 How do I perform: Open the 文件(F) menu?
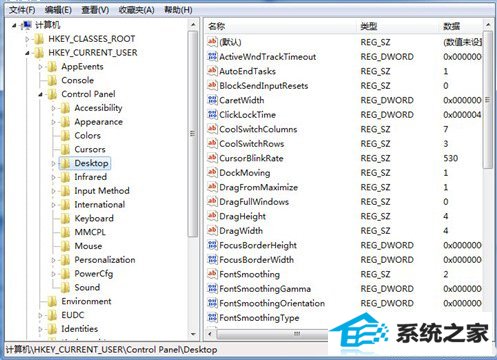point(22,10)
